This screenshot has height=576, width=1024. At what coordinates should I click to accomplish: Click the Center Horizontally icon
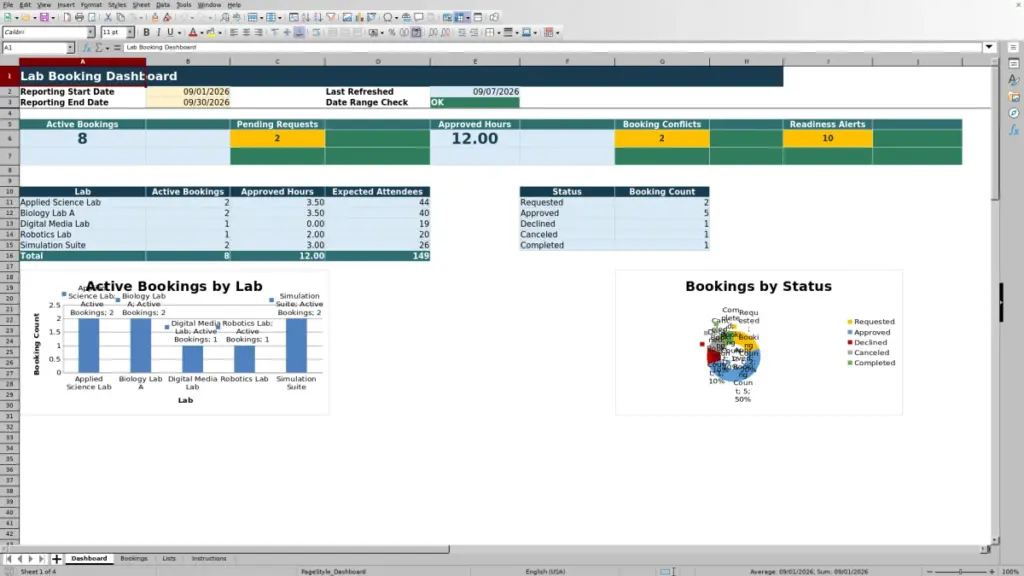tap(246, 32)
